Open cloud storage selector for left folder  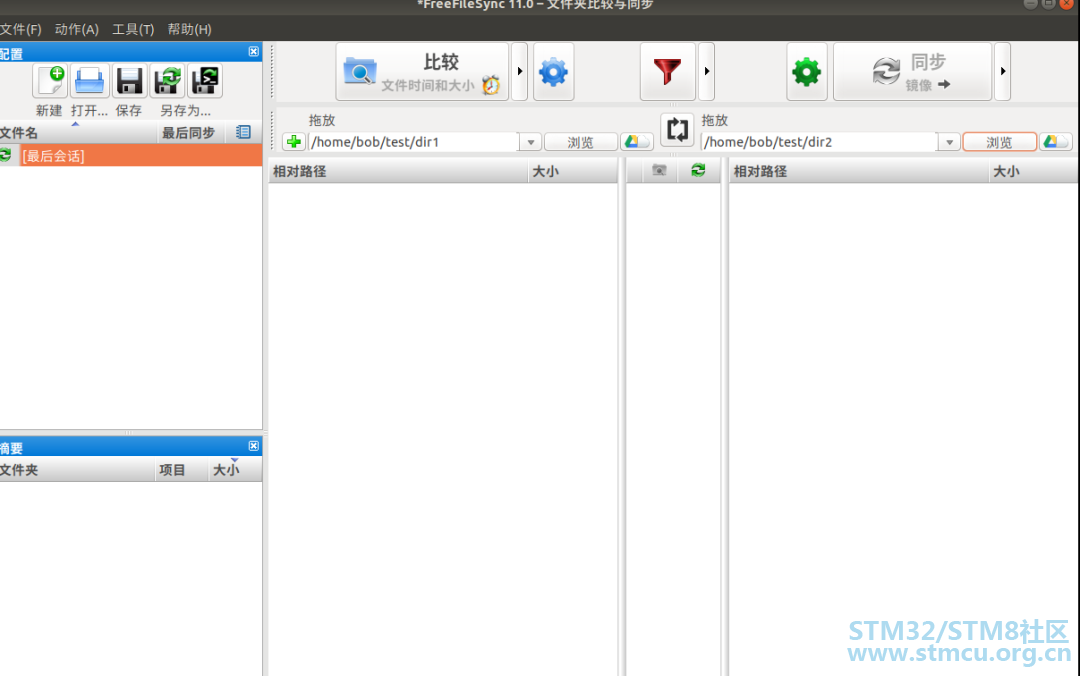point(636,142)
